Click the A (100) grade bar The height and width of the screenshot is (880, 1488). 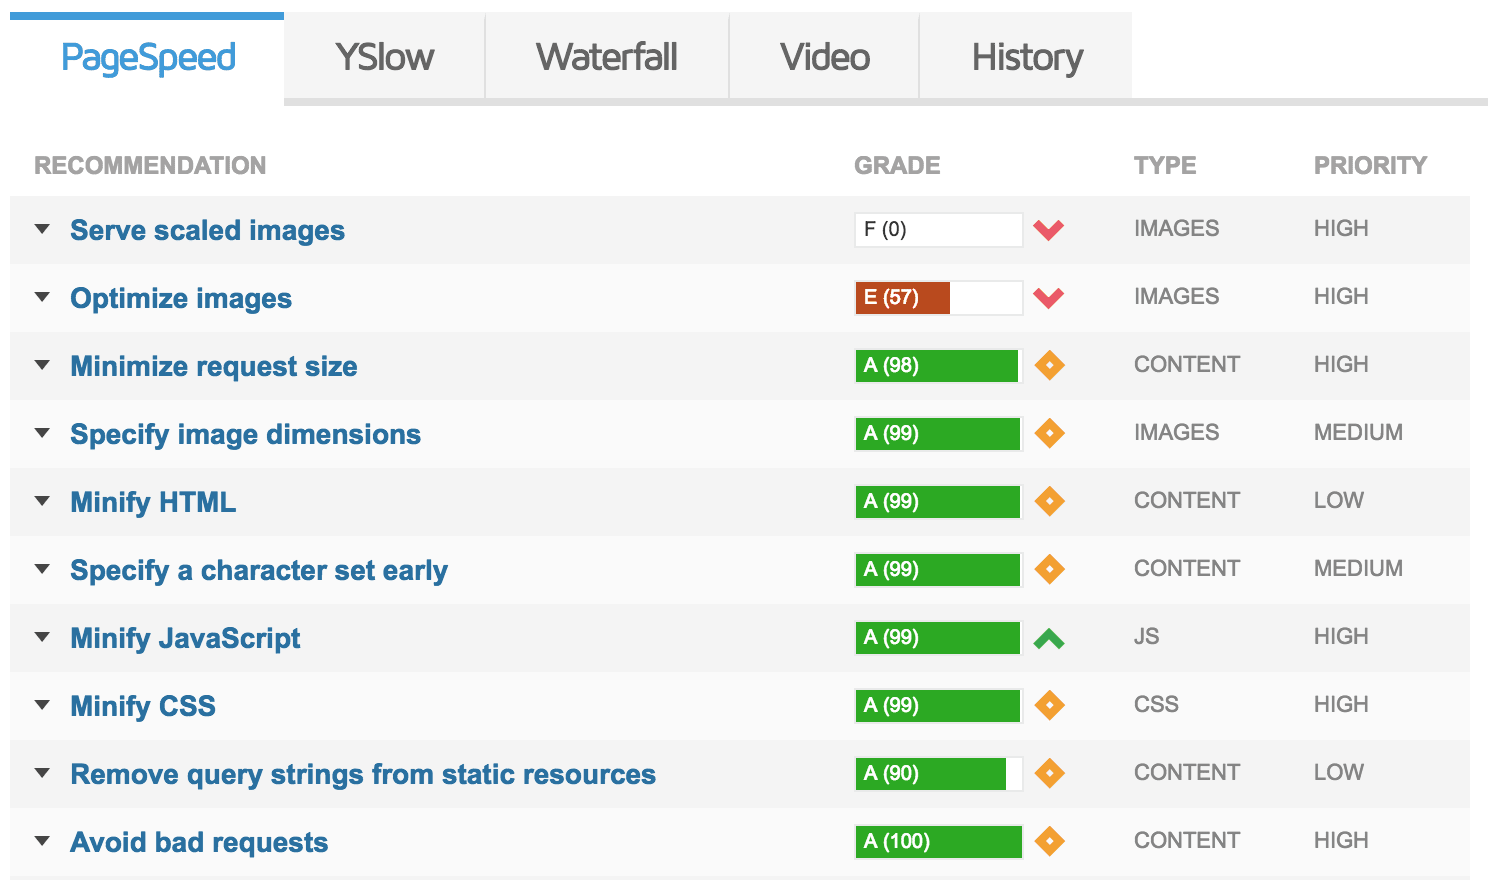(939, 841)
